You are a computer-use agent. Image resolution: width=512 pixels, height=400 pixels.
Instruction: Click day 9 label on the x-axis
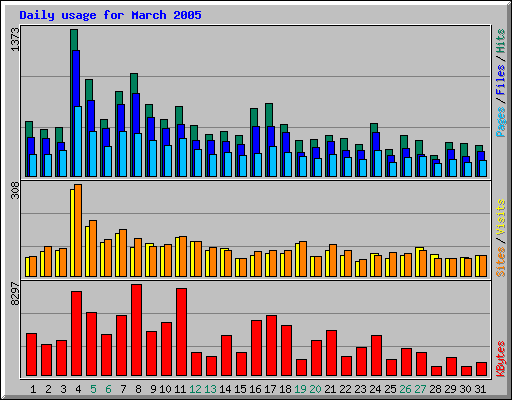pos(153,389)
